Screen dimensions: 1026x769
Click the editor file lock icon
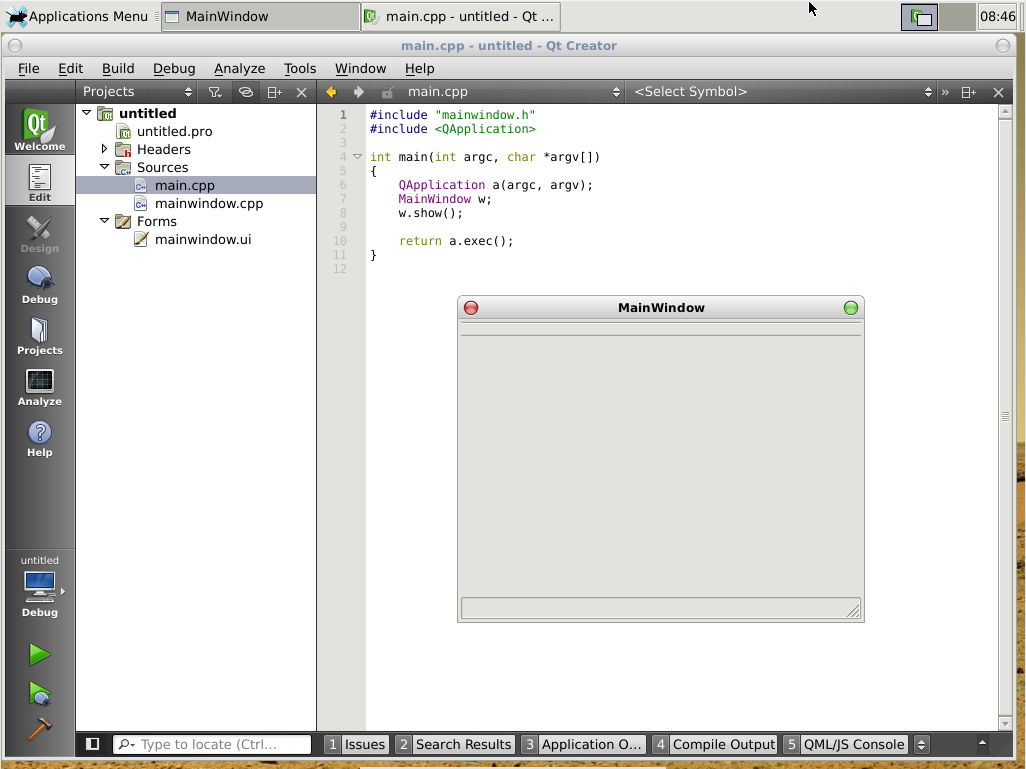pyautogui.click(x=387, y=92)
